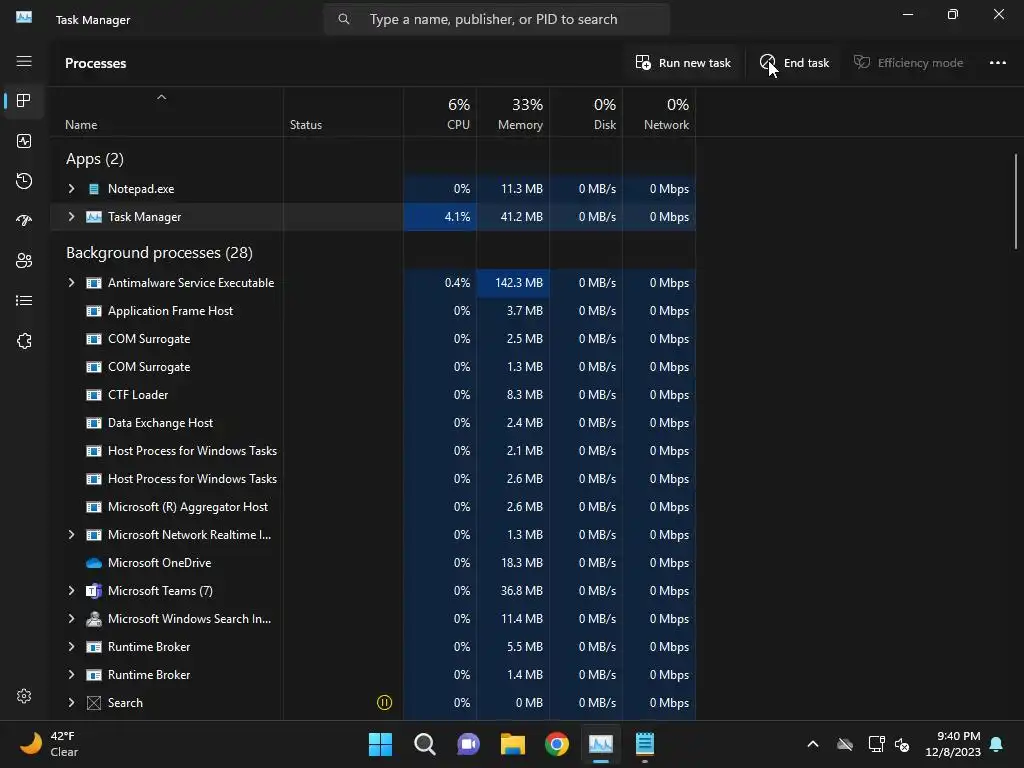Click the Task Manager row icon
Viewport: 1024px width, 768px height.
coord(94,217)
